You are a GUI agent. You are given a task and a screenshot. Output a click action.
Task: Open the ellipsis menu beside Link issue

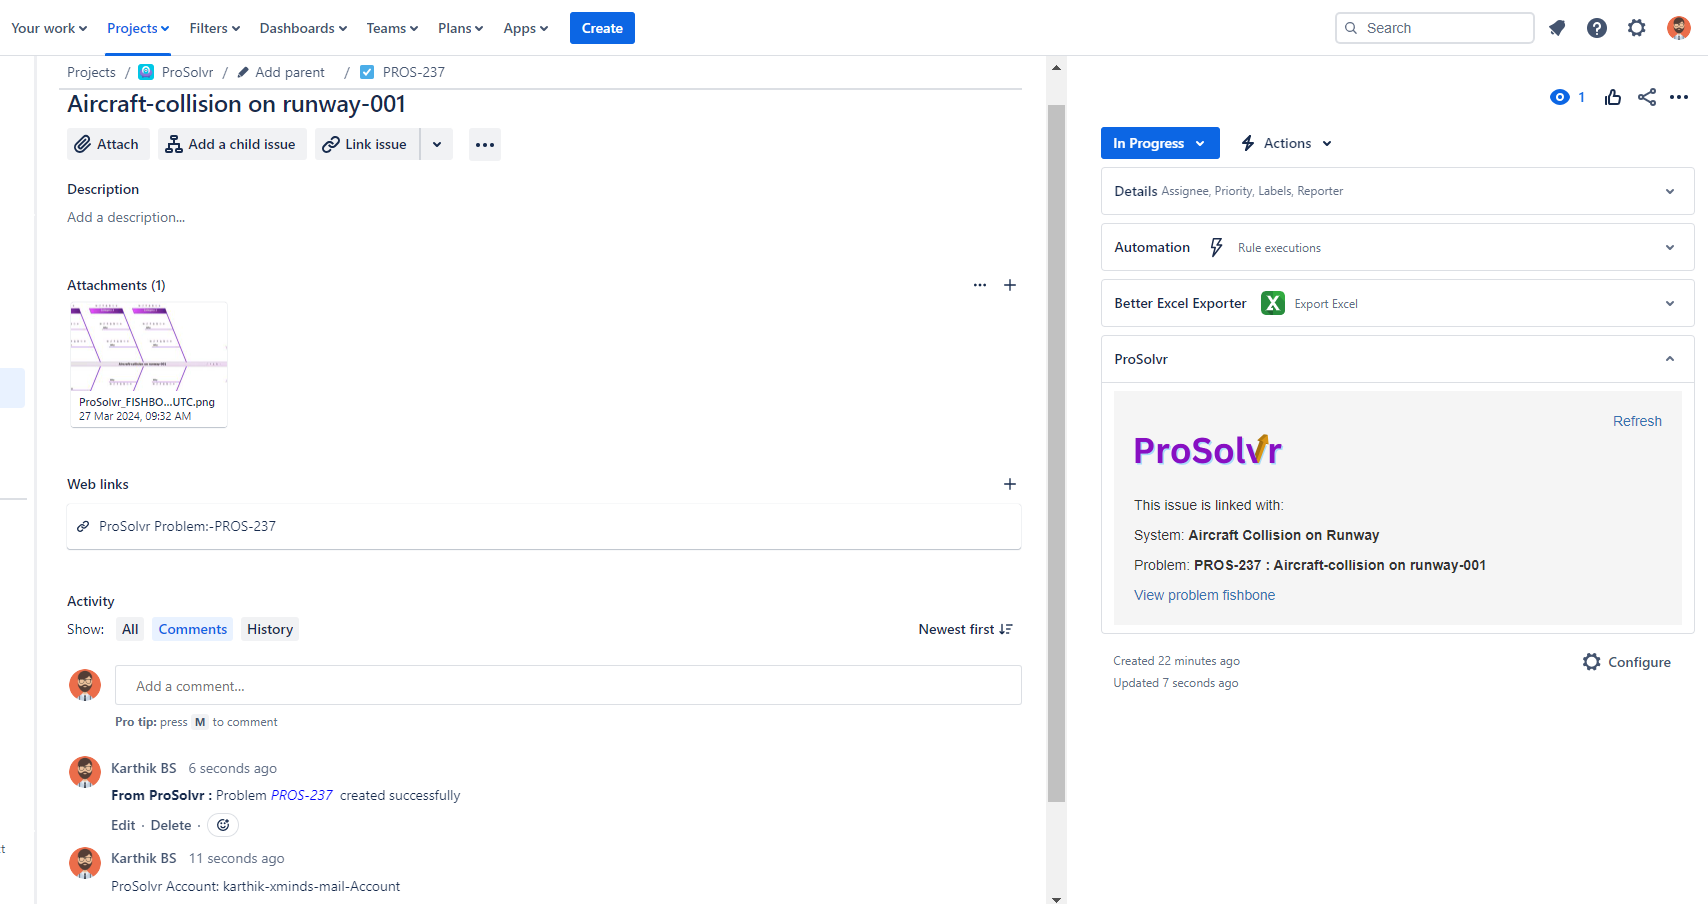click(x=485, y=144)
